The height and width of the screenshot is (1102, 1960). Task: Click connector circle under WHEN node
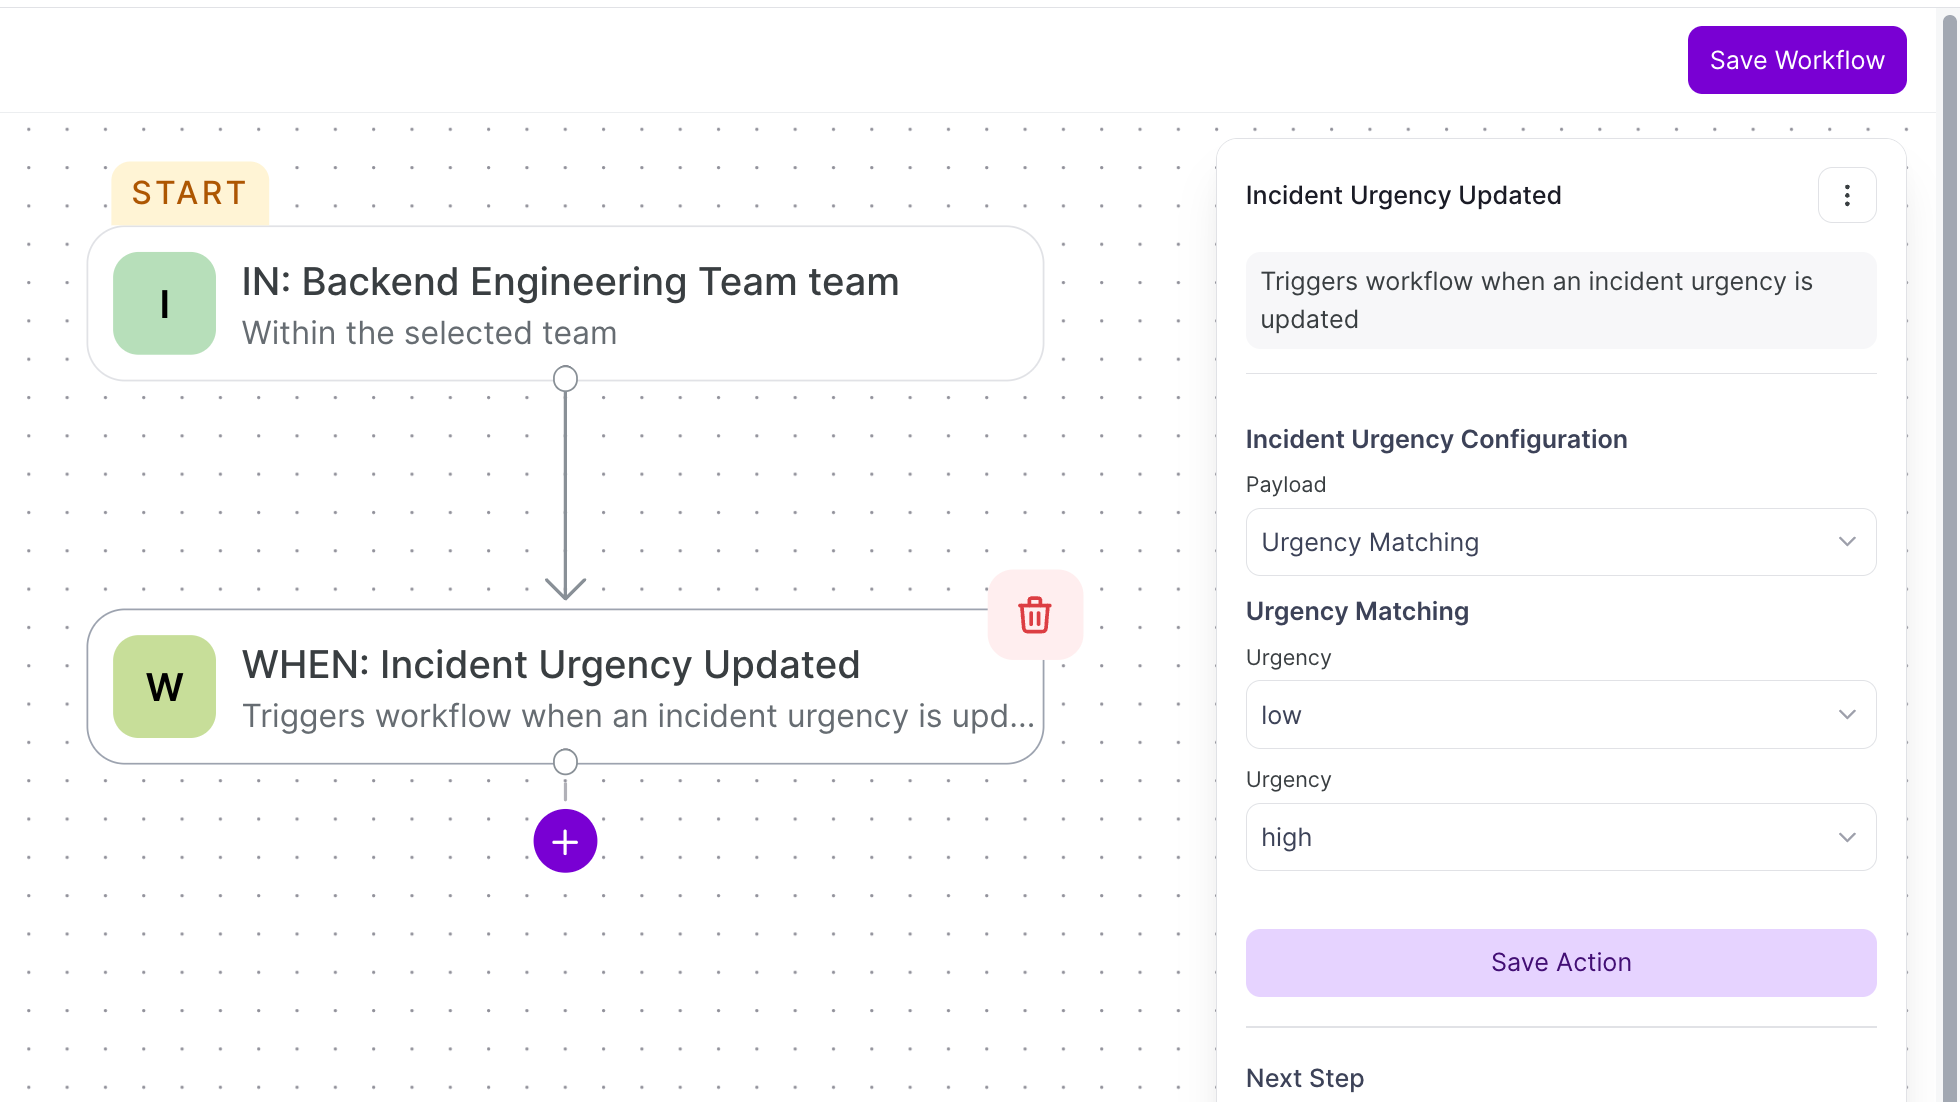(565, 762)
